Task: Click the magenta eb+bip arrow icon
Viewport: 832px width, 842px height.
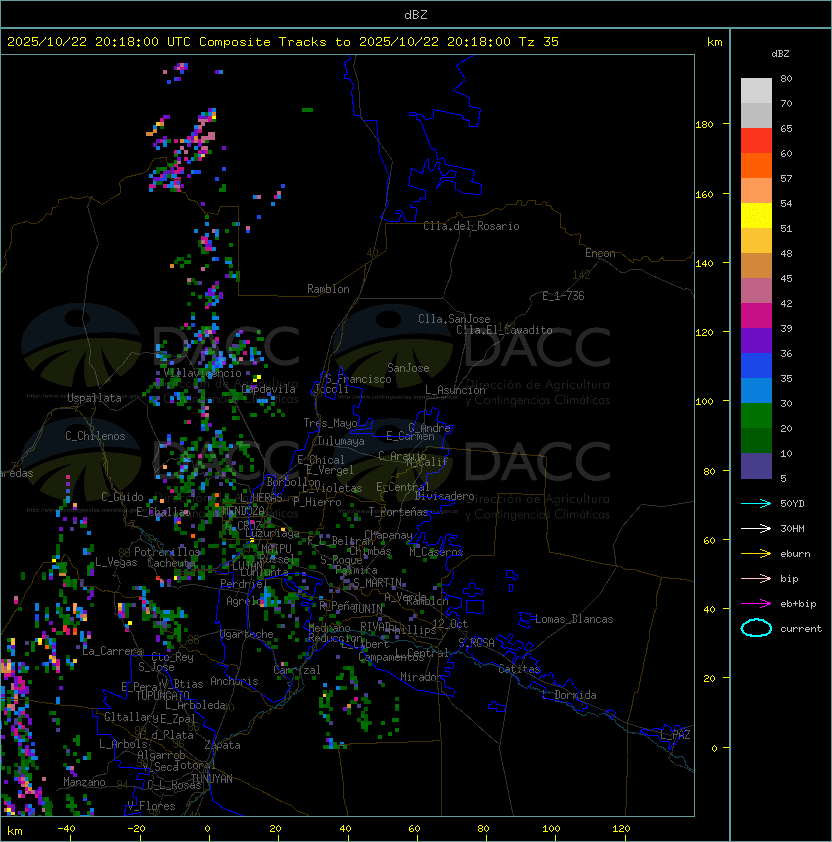Action: pos(756,604)
